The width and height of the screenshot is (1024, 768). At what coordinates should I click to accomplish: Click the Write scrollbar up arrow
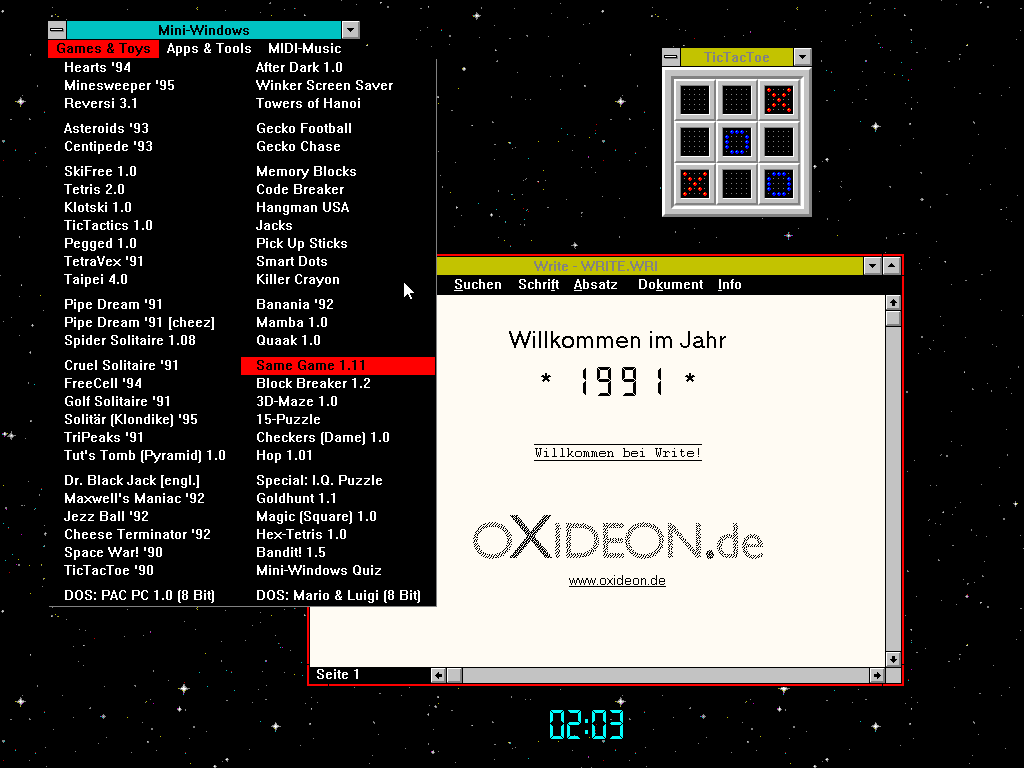[893, 302]
